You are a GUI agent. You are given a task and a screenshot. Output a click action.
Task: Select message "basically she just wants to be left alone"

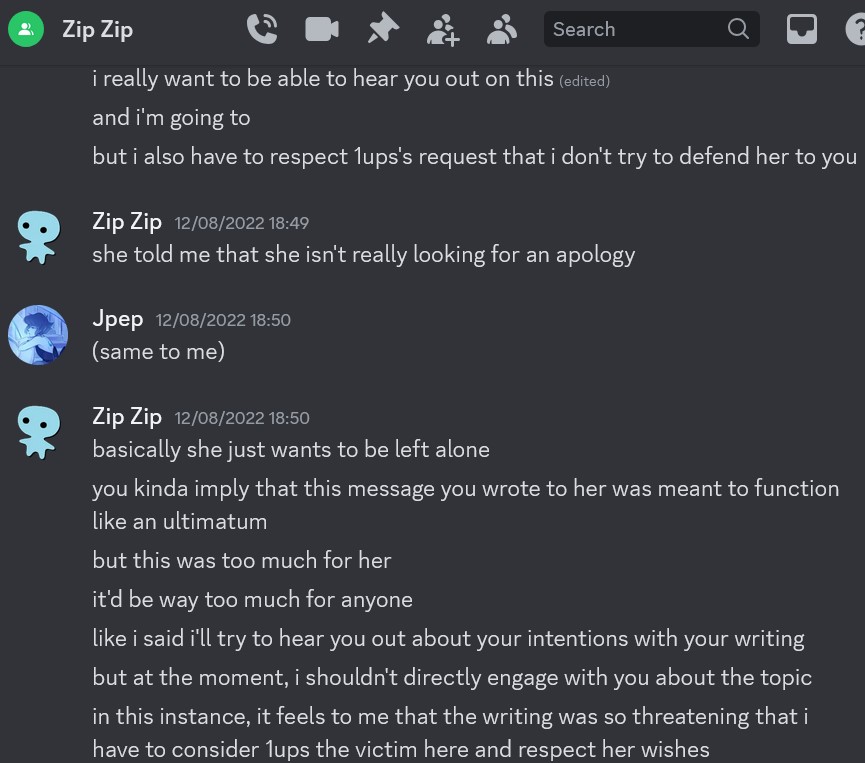pos(291,449)
